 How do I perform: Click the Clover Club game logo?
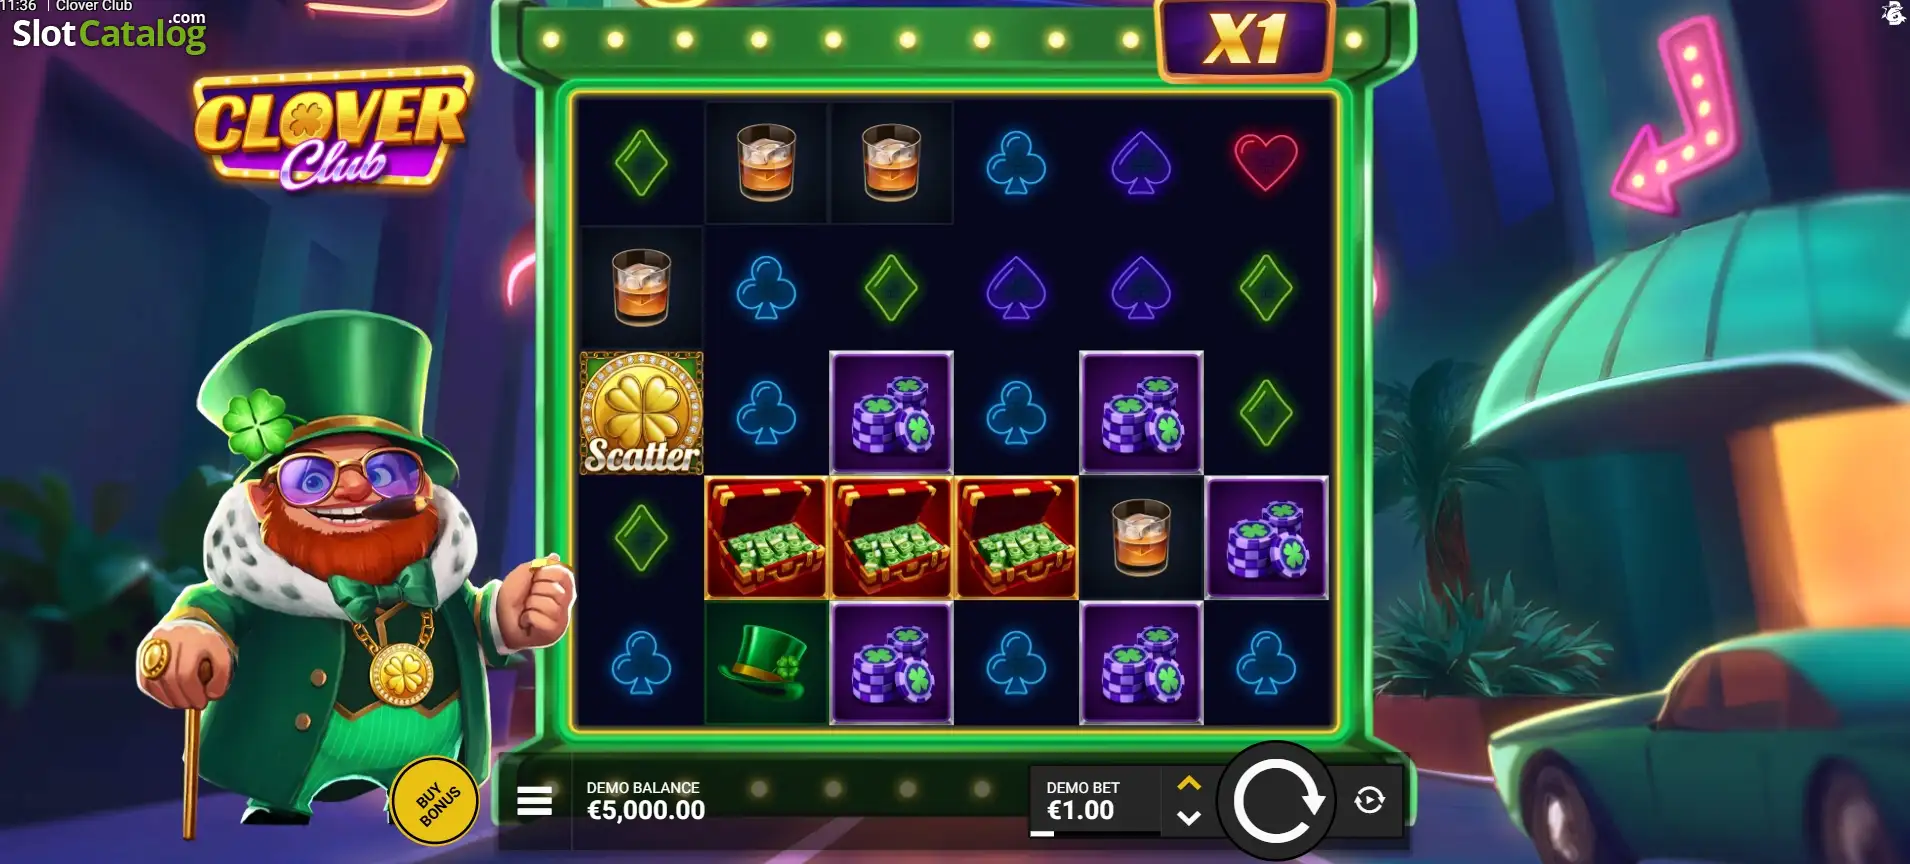pos(332,130)
